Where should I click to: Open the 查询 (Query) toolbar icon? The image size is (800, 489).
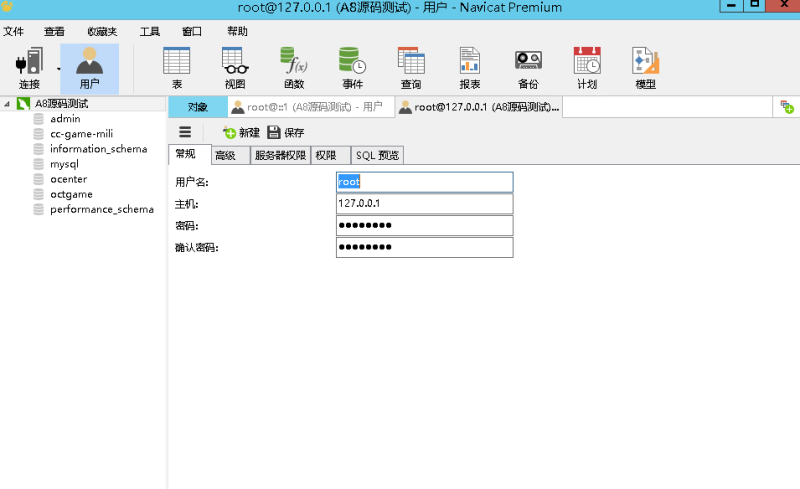coord(411,68)
